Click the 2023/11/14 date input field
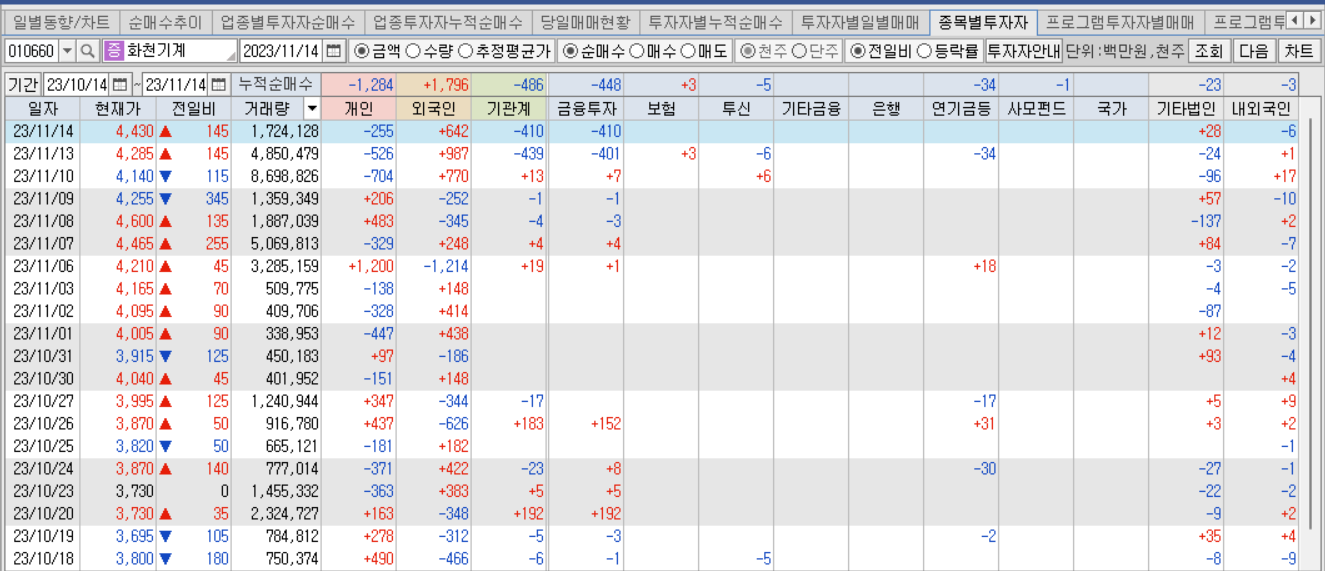This screenshot has height=571, width=1325. (282, 51)
